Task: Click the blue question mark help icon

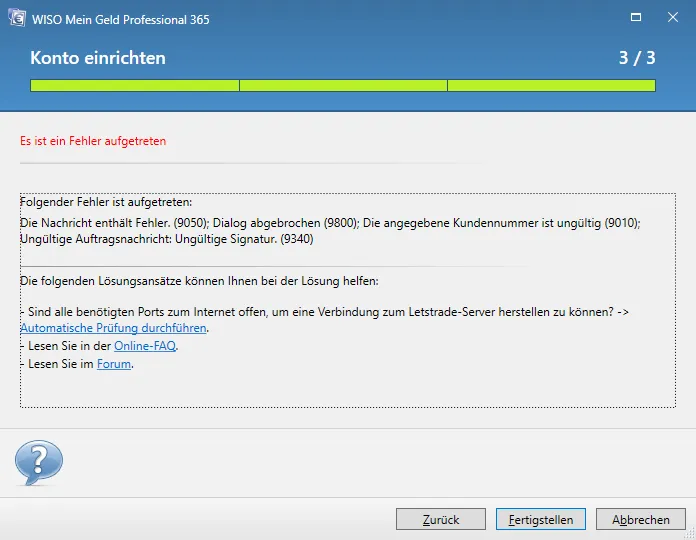Action: 38,462
